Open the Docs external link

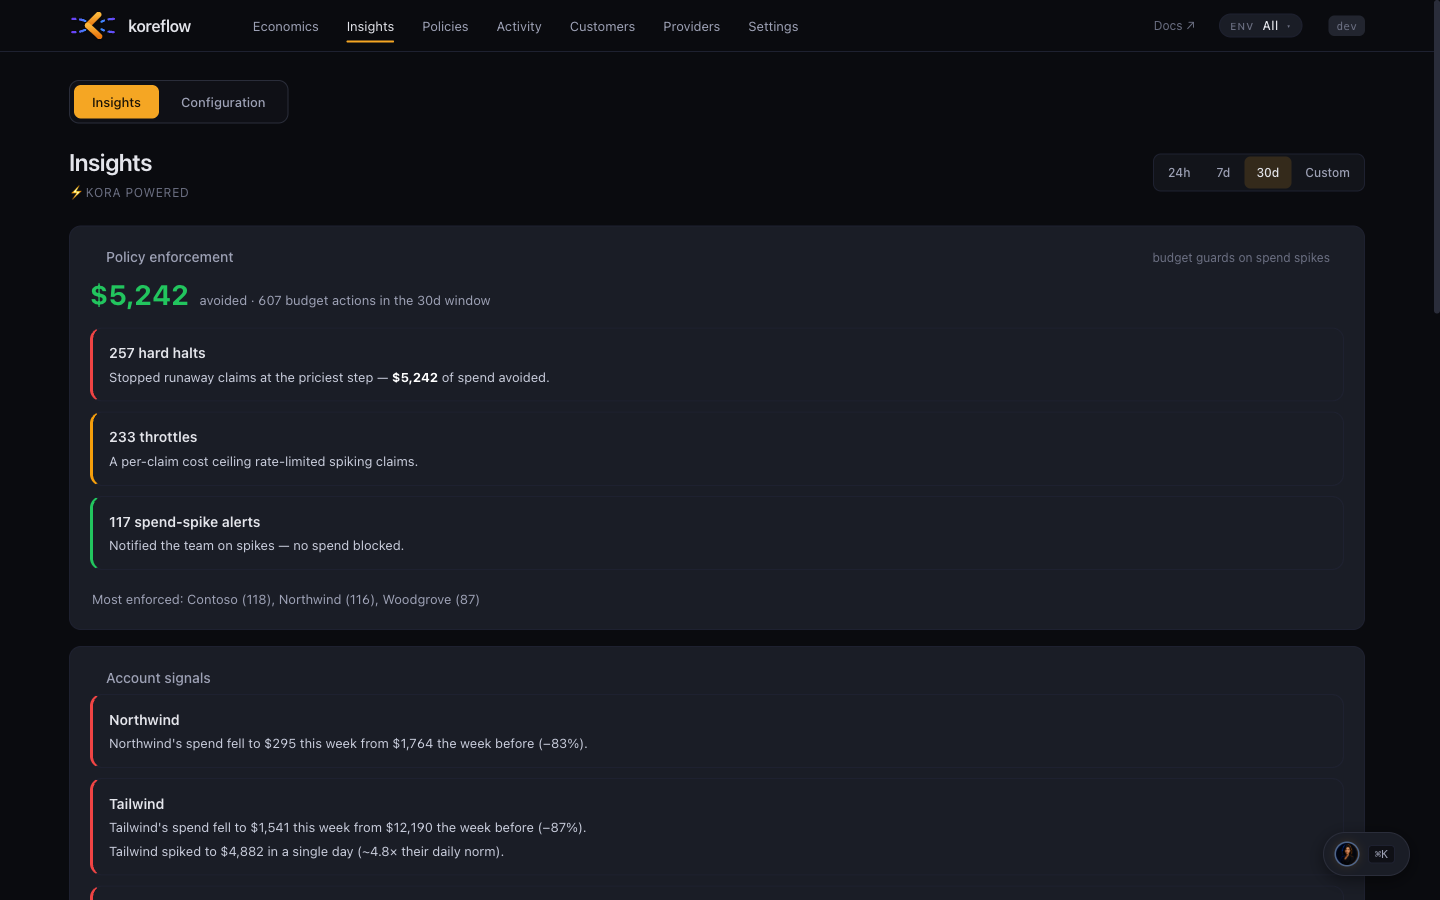click(x=1174, y=26)
